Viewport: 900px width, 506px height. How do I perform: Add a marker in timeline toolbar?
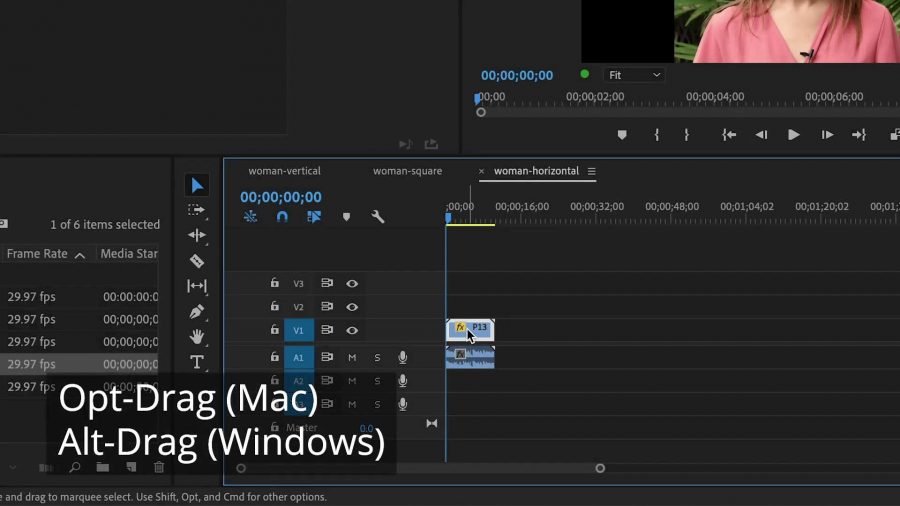coord(346,217)
